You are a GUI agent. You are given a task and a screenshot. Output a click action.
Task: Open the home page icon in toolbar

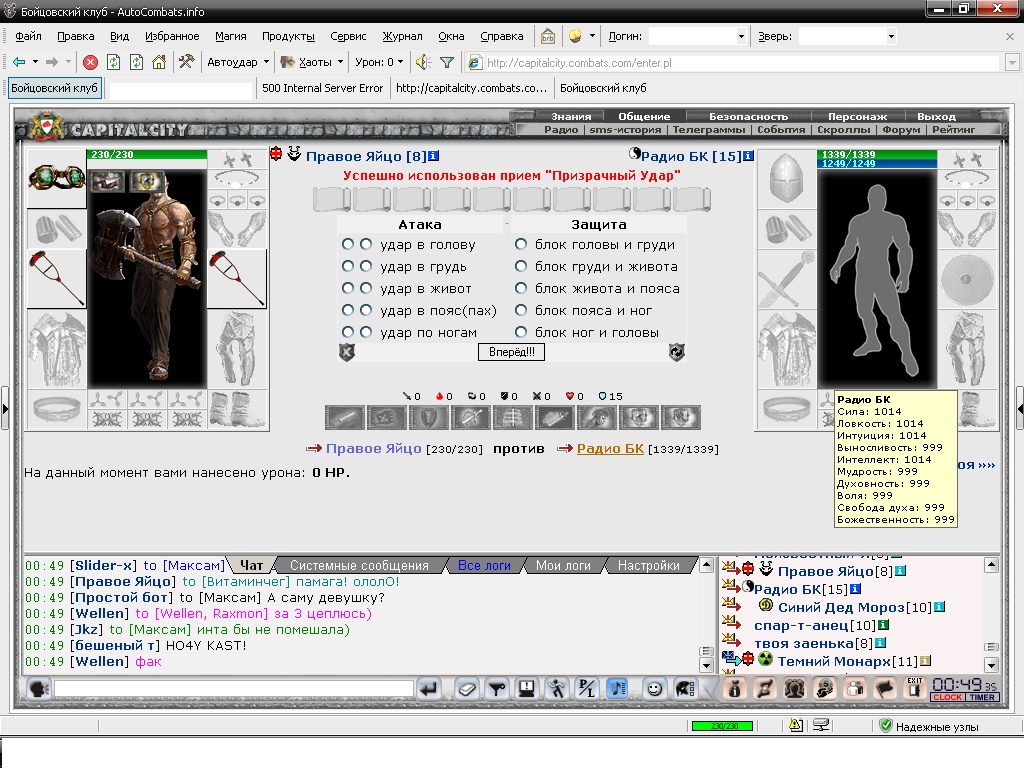[x=159, y=63]
